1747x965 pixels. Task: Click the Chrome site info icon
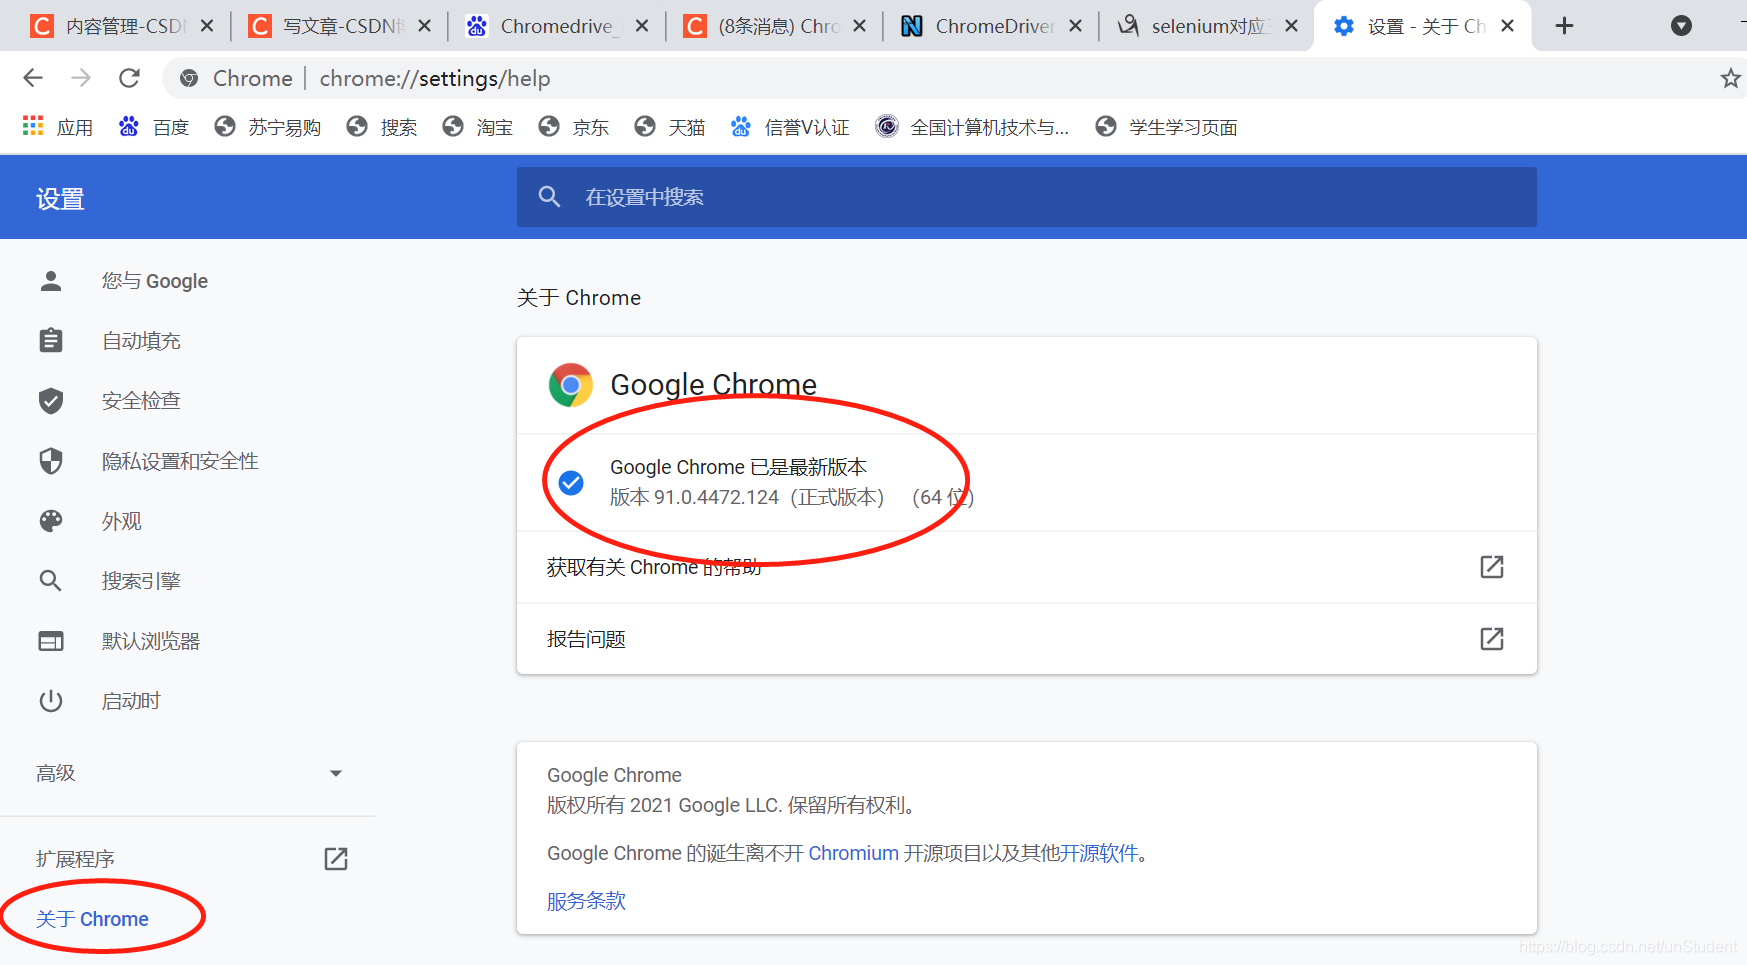(189, 78)
